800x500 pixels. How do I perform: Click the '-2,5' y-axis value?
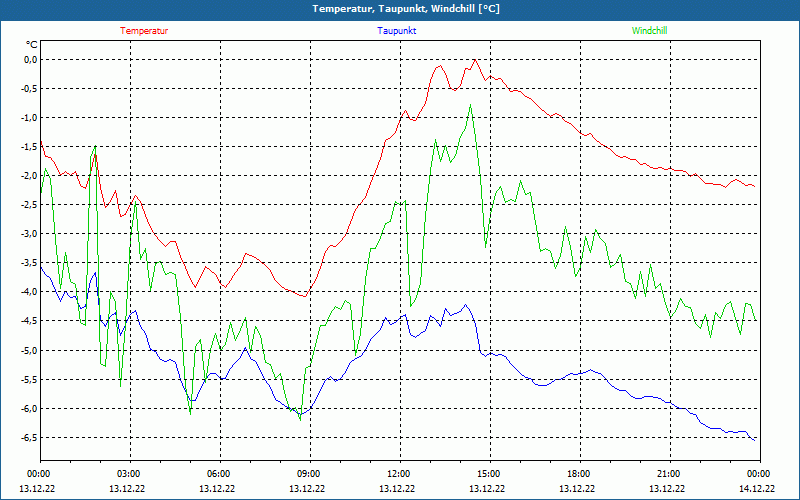[x=30, y=205]
